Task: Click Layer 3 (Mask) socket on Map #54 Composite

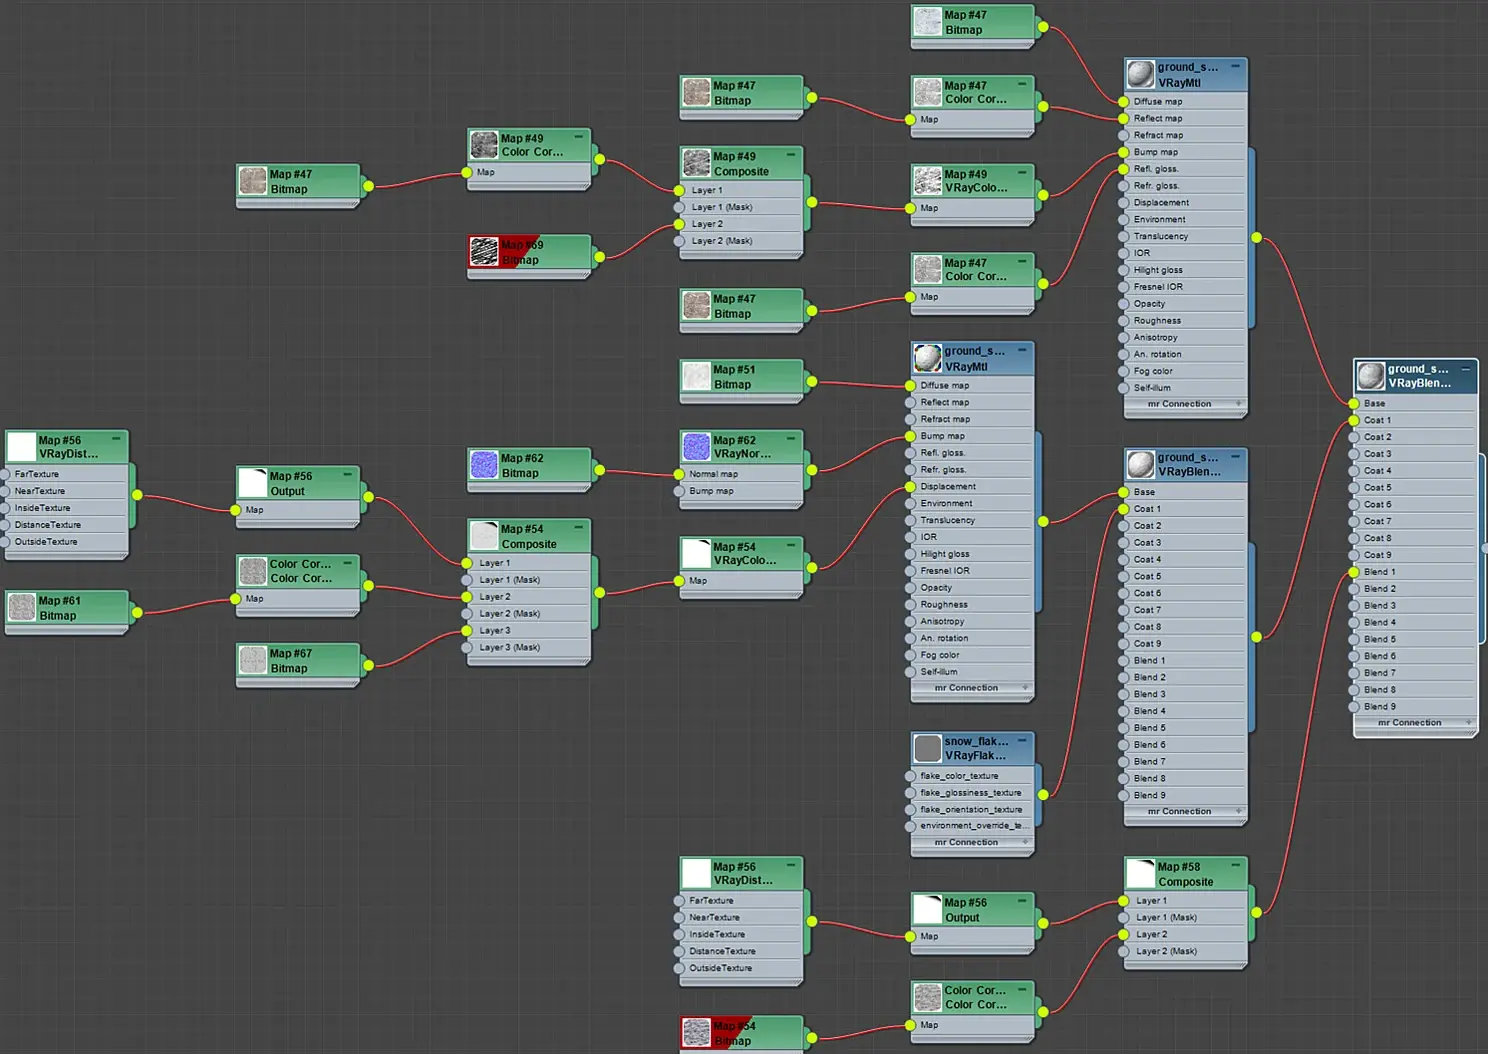Action: pos(468,648)
